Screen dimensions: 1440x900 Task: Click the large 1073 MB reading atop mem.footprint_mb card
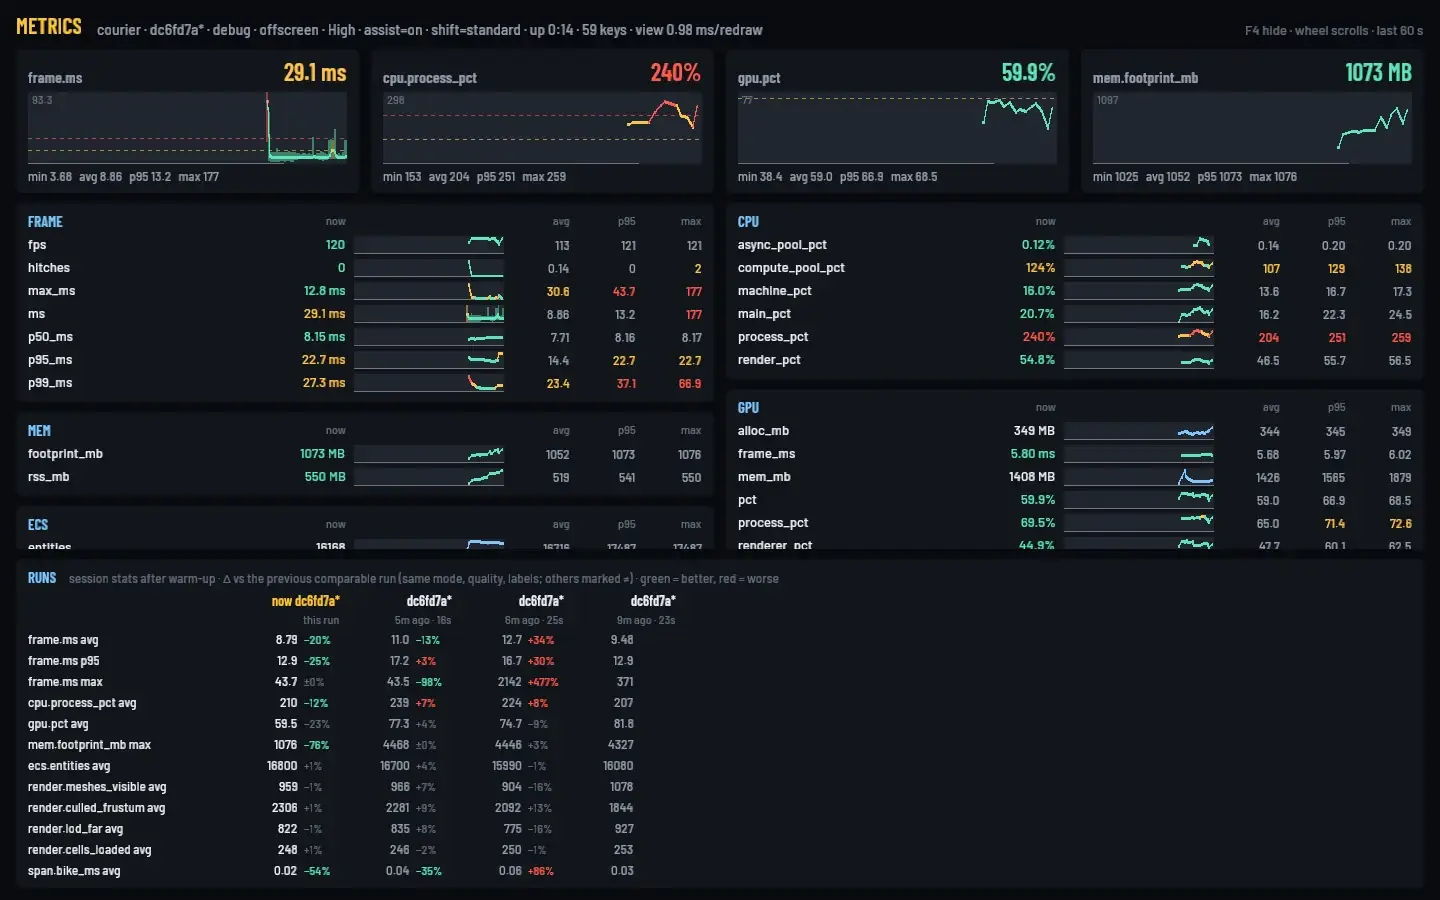1378,72
